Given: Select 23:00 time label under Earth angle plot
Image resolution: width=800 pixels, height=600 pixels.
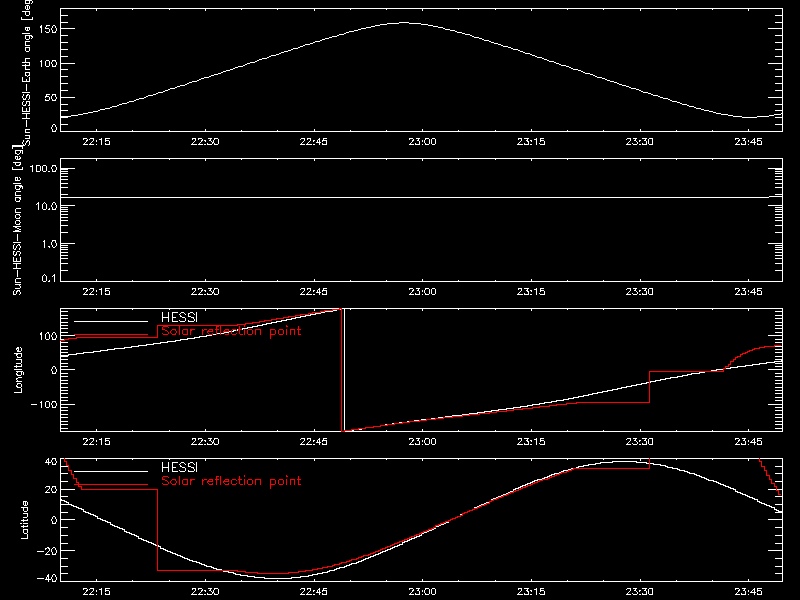Looking at the screenshot, I should pyautogui.click(x=422, y=142).
